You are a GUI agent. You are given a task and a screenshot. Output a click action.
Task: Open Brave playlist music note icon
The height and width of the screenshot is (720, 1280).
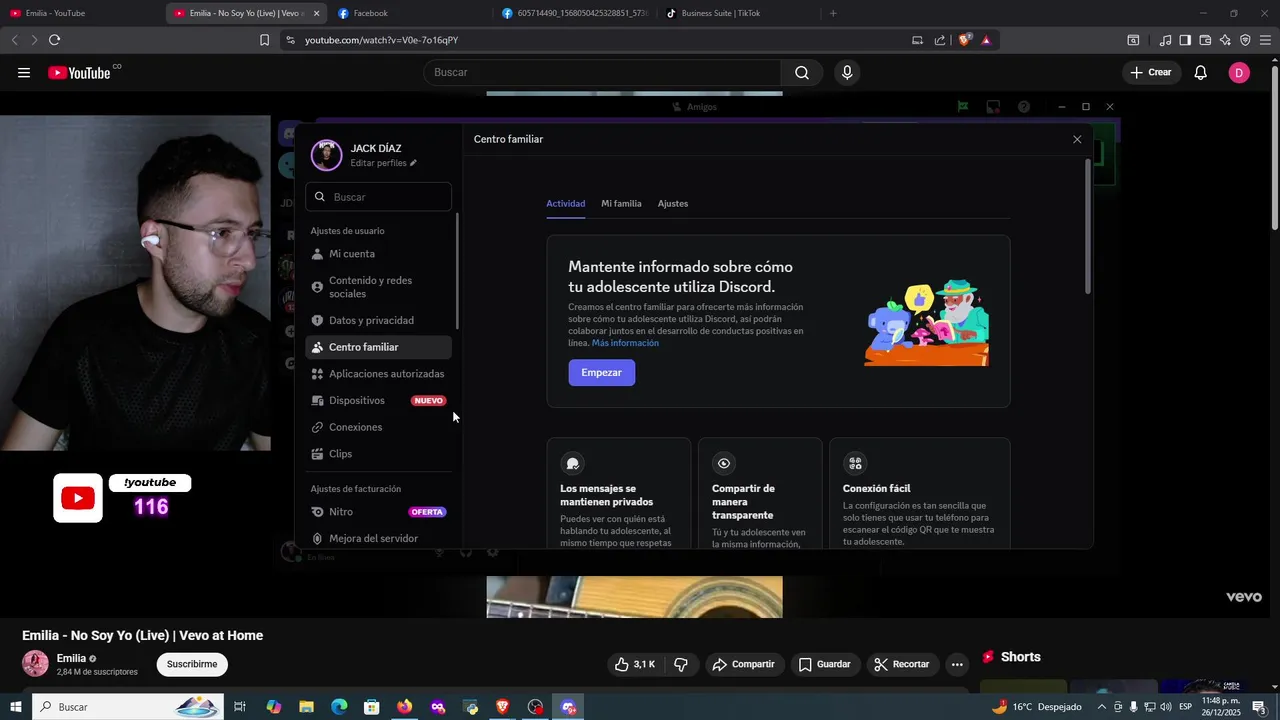point(1165,40)
